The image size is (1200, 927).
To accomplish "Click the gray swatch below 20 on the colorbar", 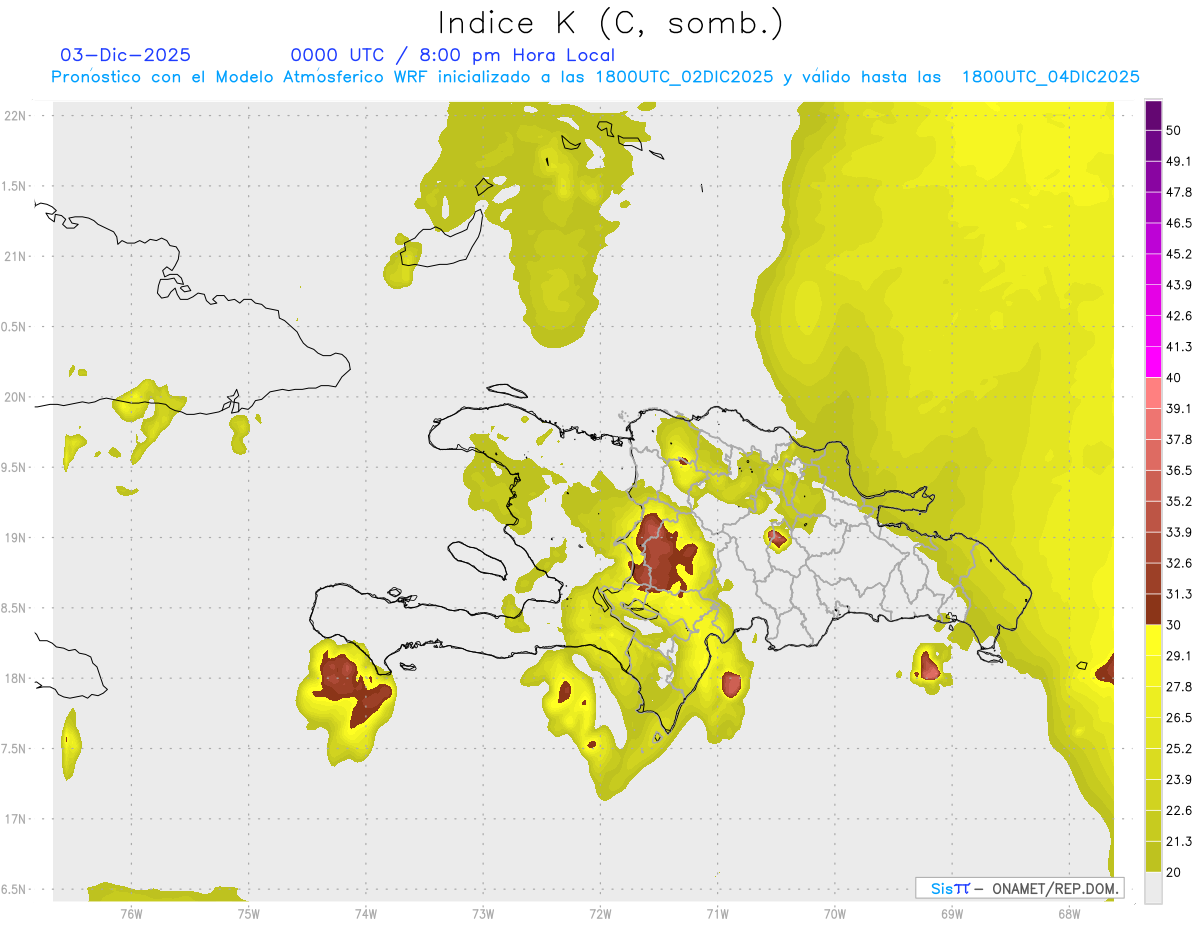I will [1153, 888].
